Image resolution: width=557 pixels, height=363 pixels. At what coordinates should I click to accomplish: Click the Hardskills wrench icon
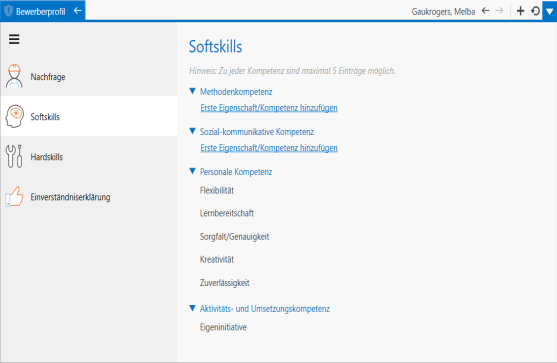click(x=14, y=156)
